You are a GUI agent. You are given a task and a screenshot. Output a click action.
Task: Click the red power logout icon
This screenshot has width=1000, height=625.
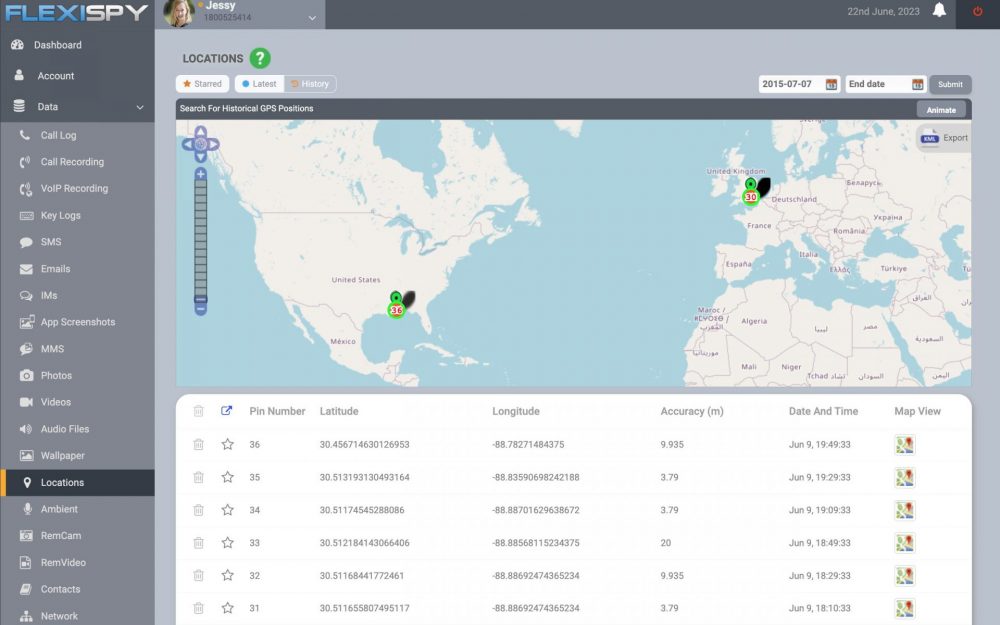[977, 11]
